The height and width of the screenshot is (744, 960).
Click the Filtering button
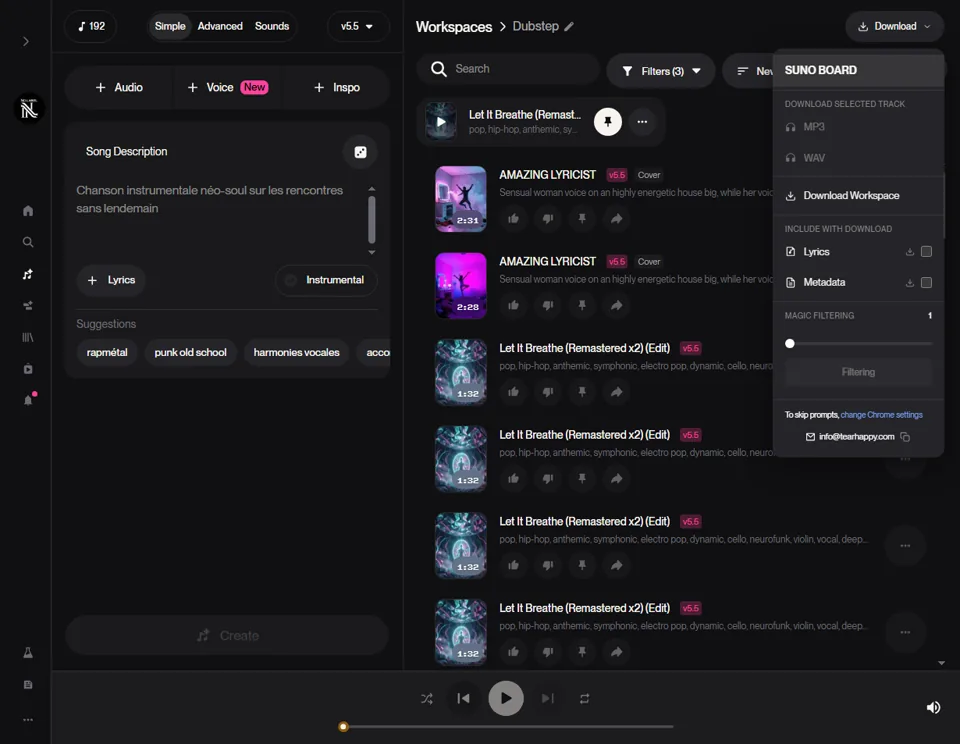point(858,372)
